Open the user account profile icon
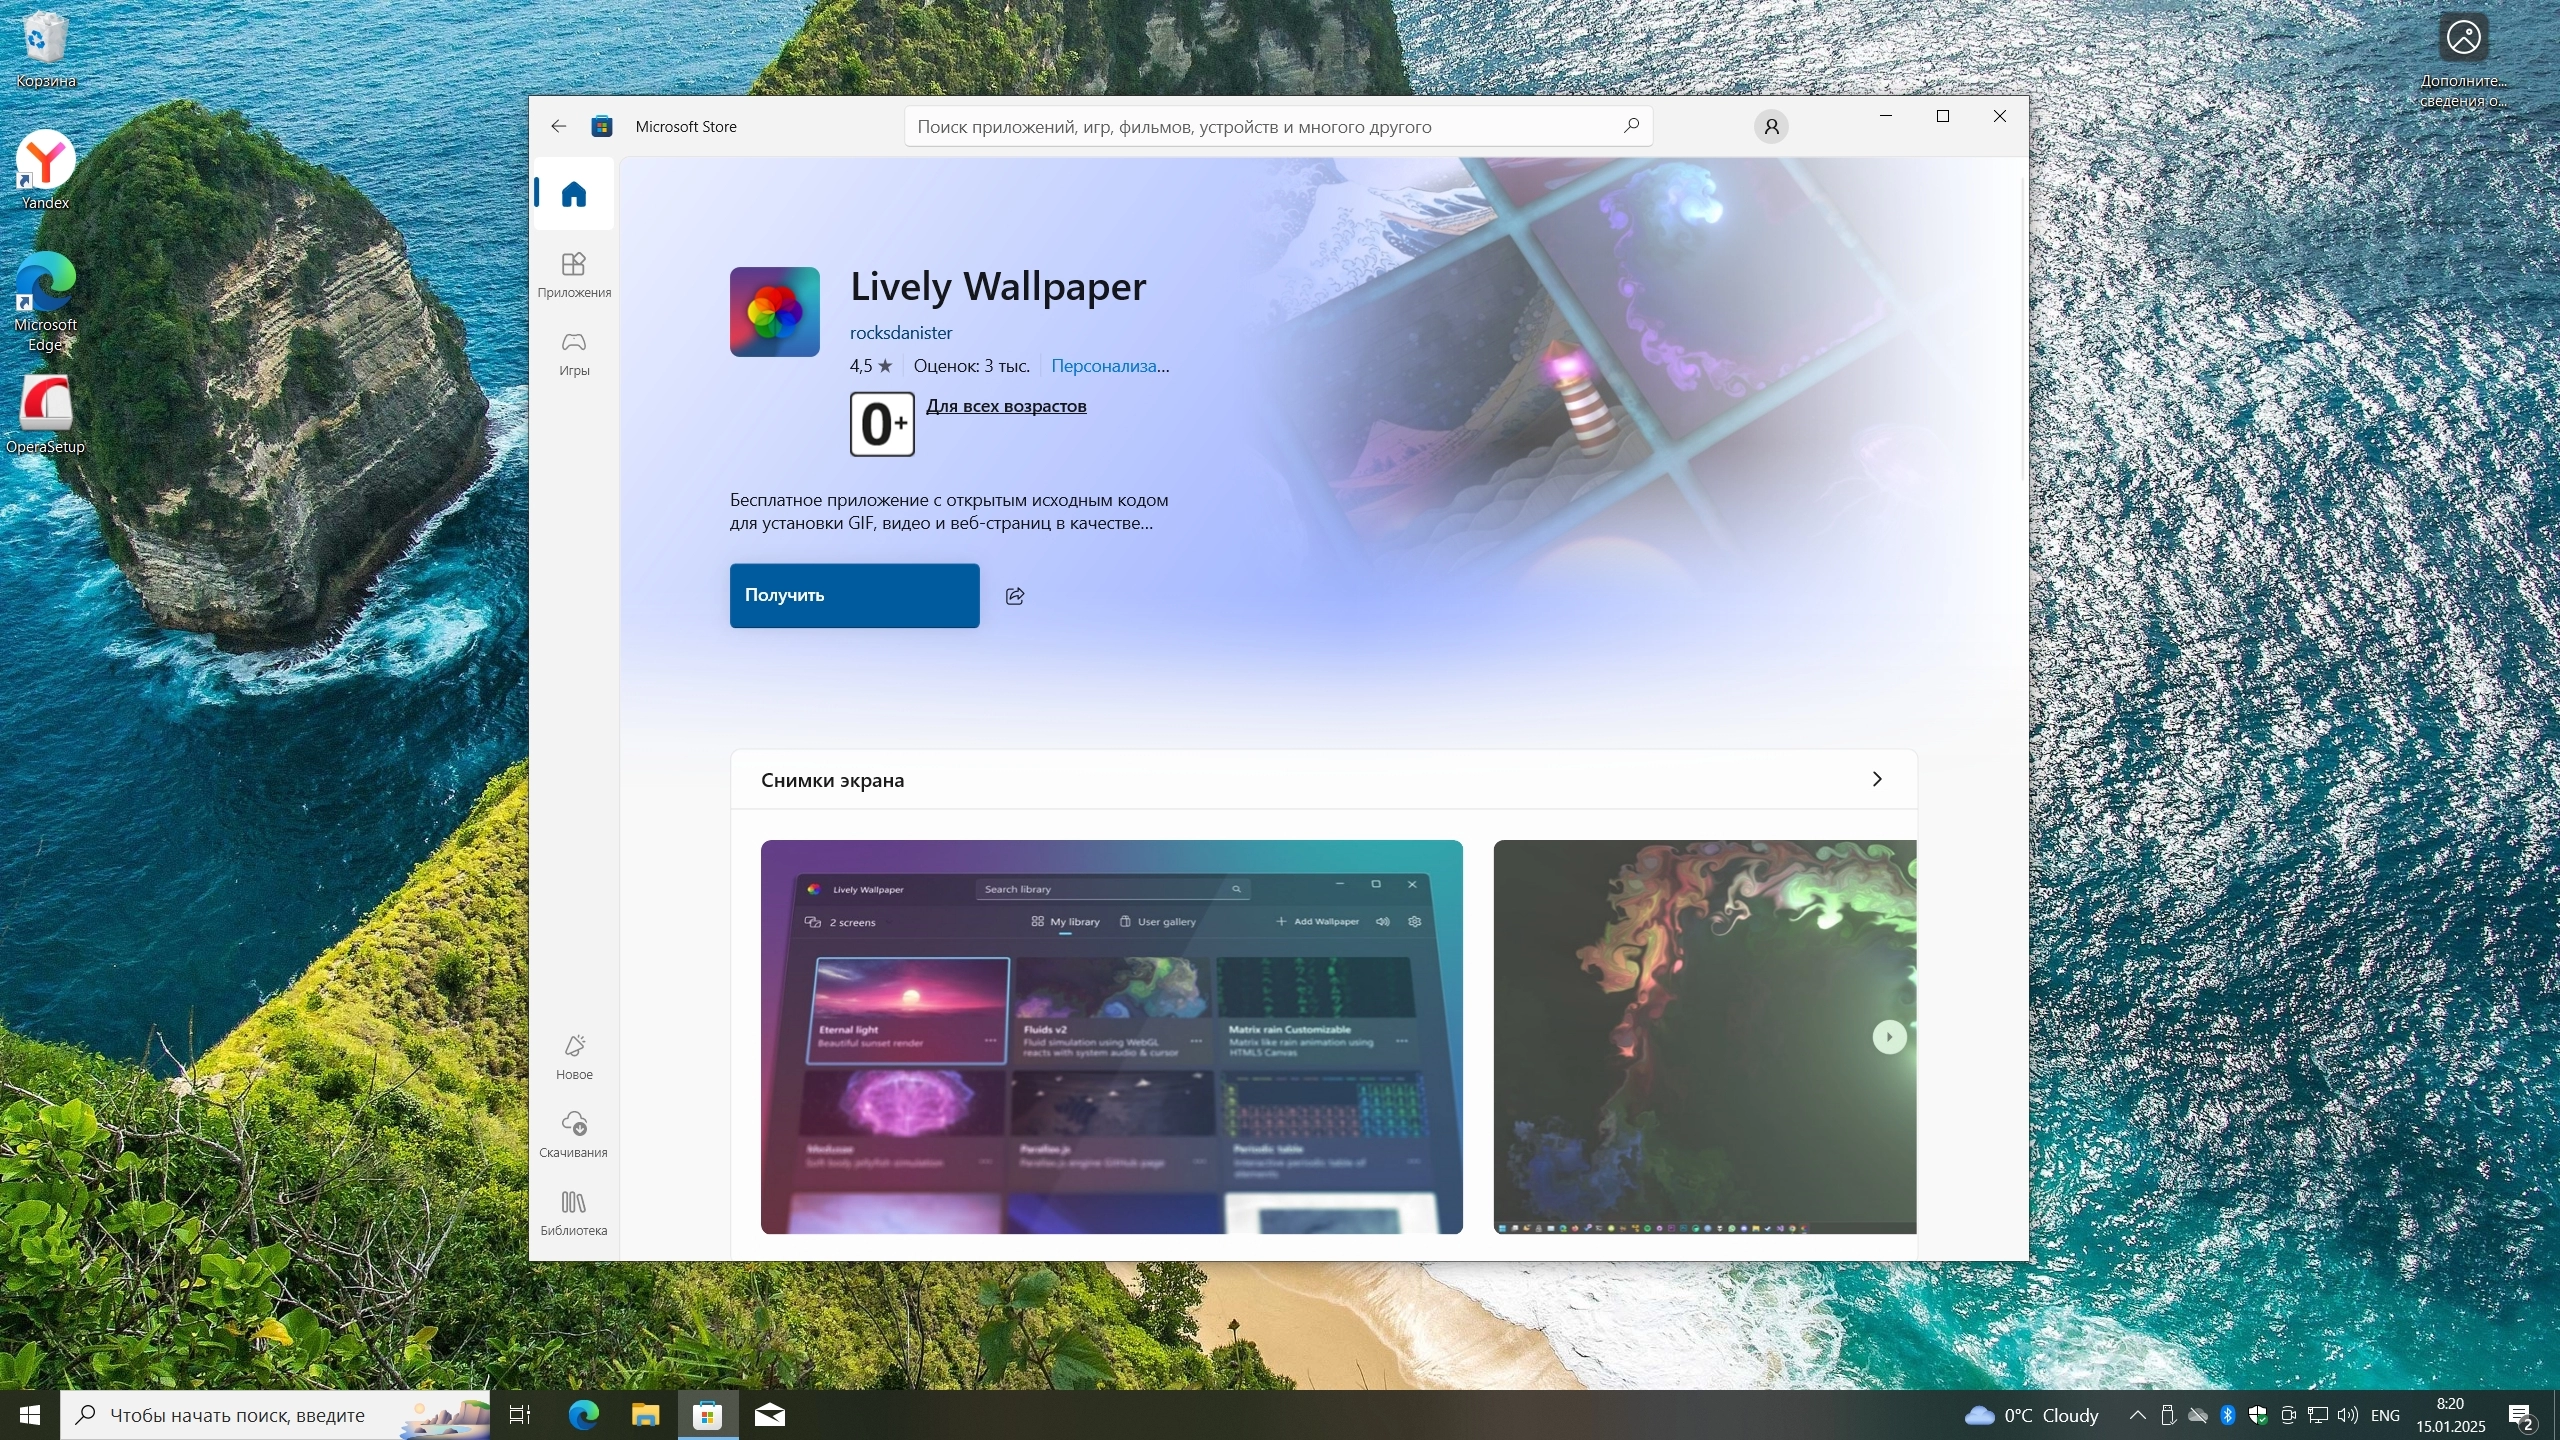Viewport: 2560px width, 1440px height. point(1771,127)
